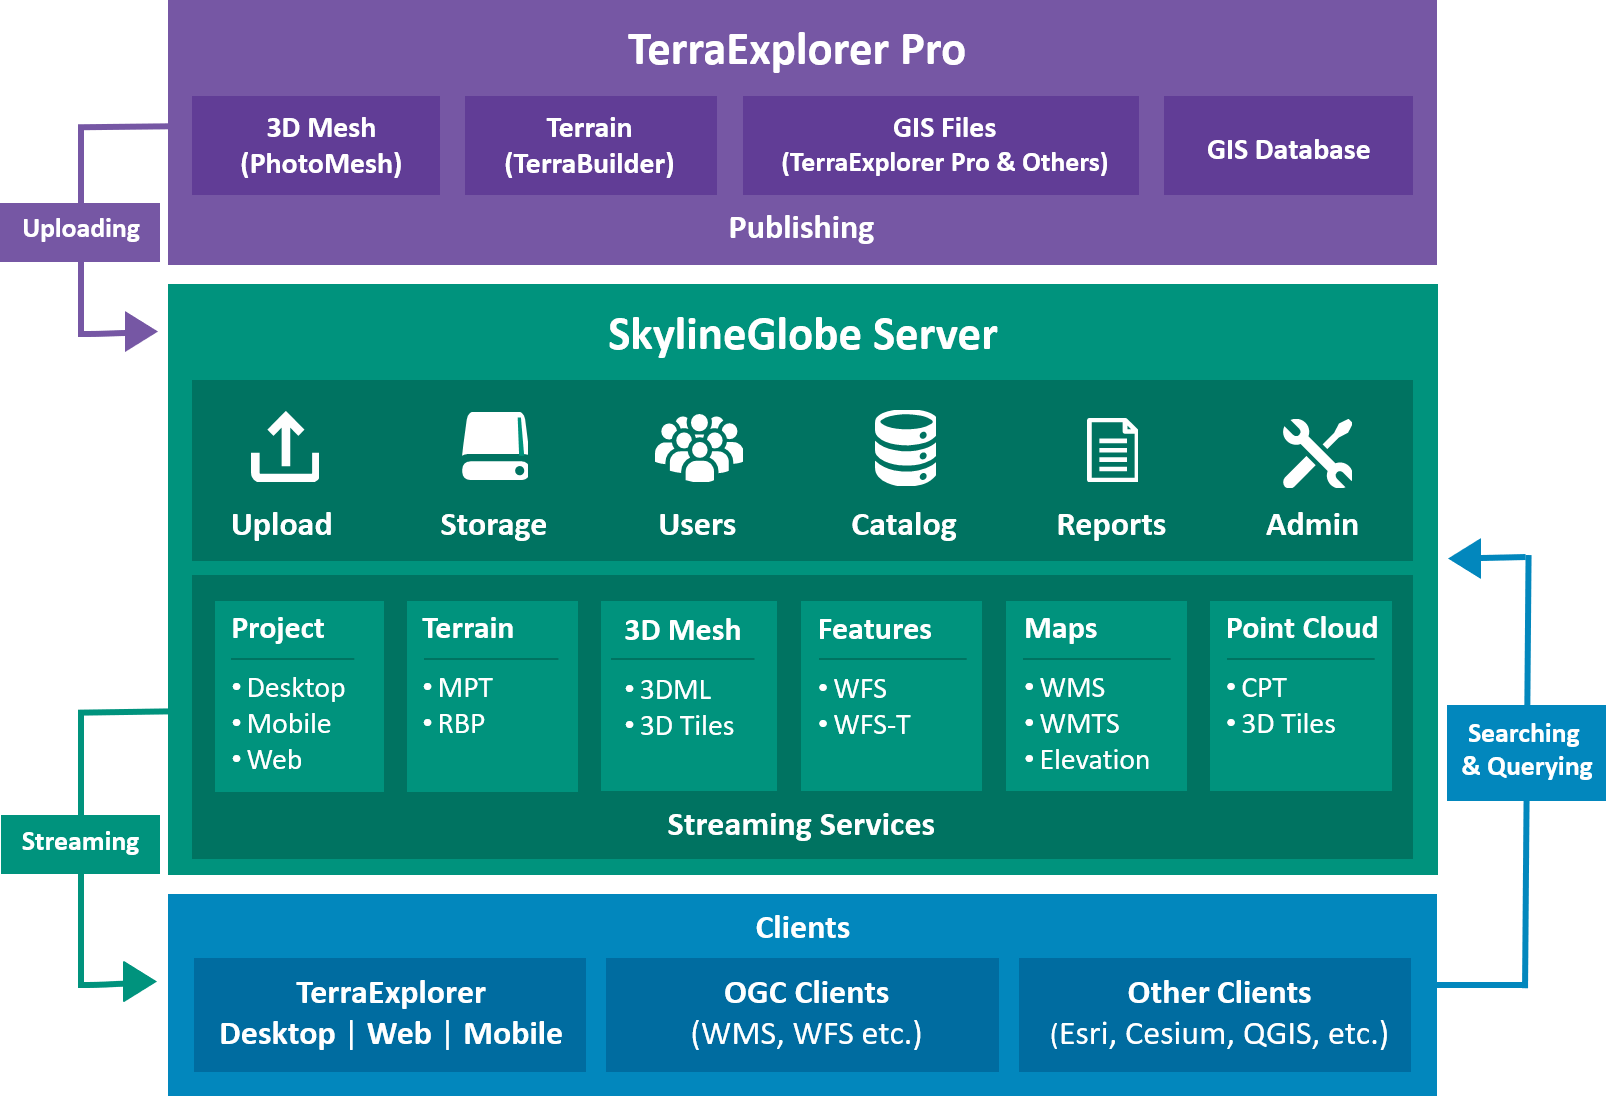Select the 3D Mesh (PhotoMesh) box

pos(316,146)
